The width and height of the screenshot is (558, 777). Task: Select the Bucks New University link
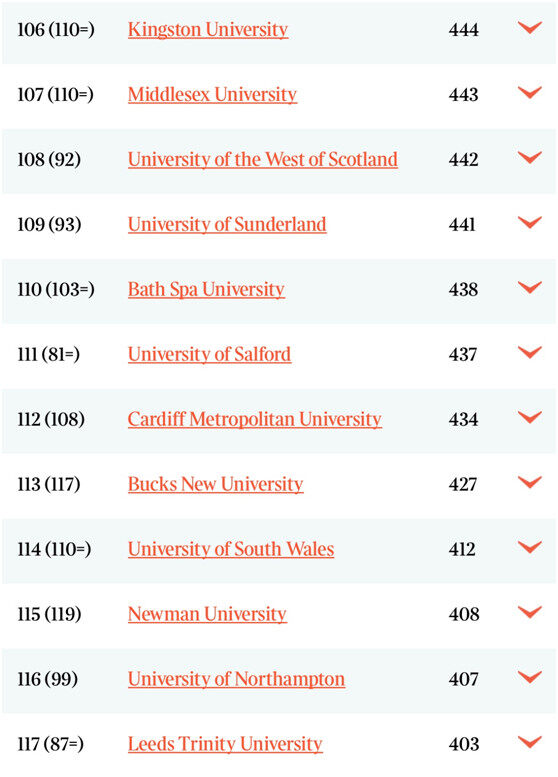click(216, 484)
